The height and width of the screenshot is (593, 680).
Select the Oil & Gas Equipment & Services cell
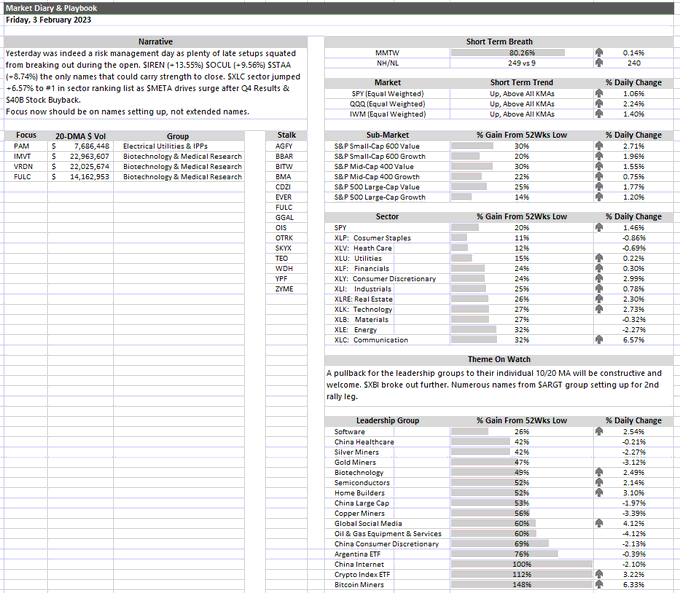[x=387, y=534]
